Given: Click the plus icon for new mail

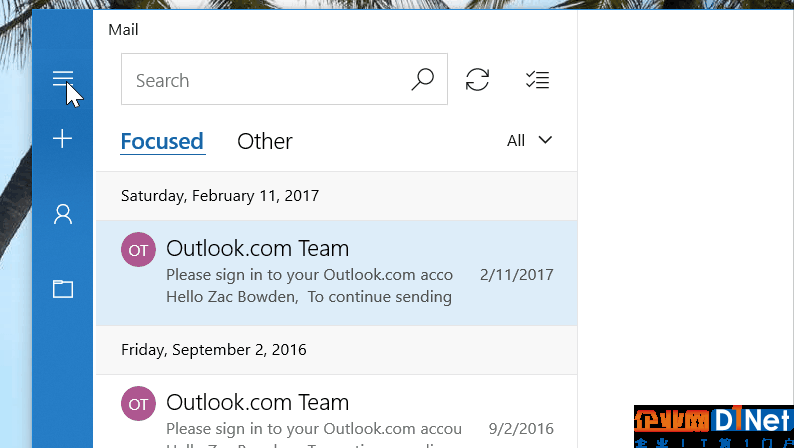Looking at the screenshot, I should (x=63, y=139).
